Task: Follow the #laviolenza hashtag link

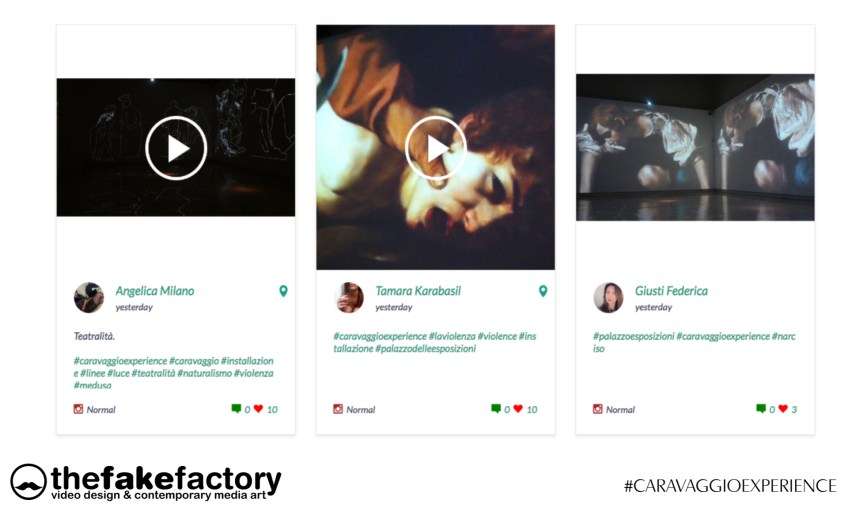Action: coord(452,336)
